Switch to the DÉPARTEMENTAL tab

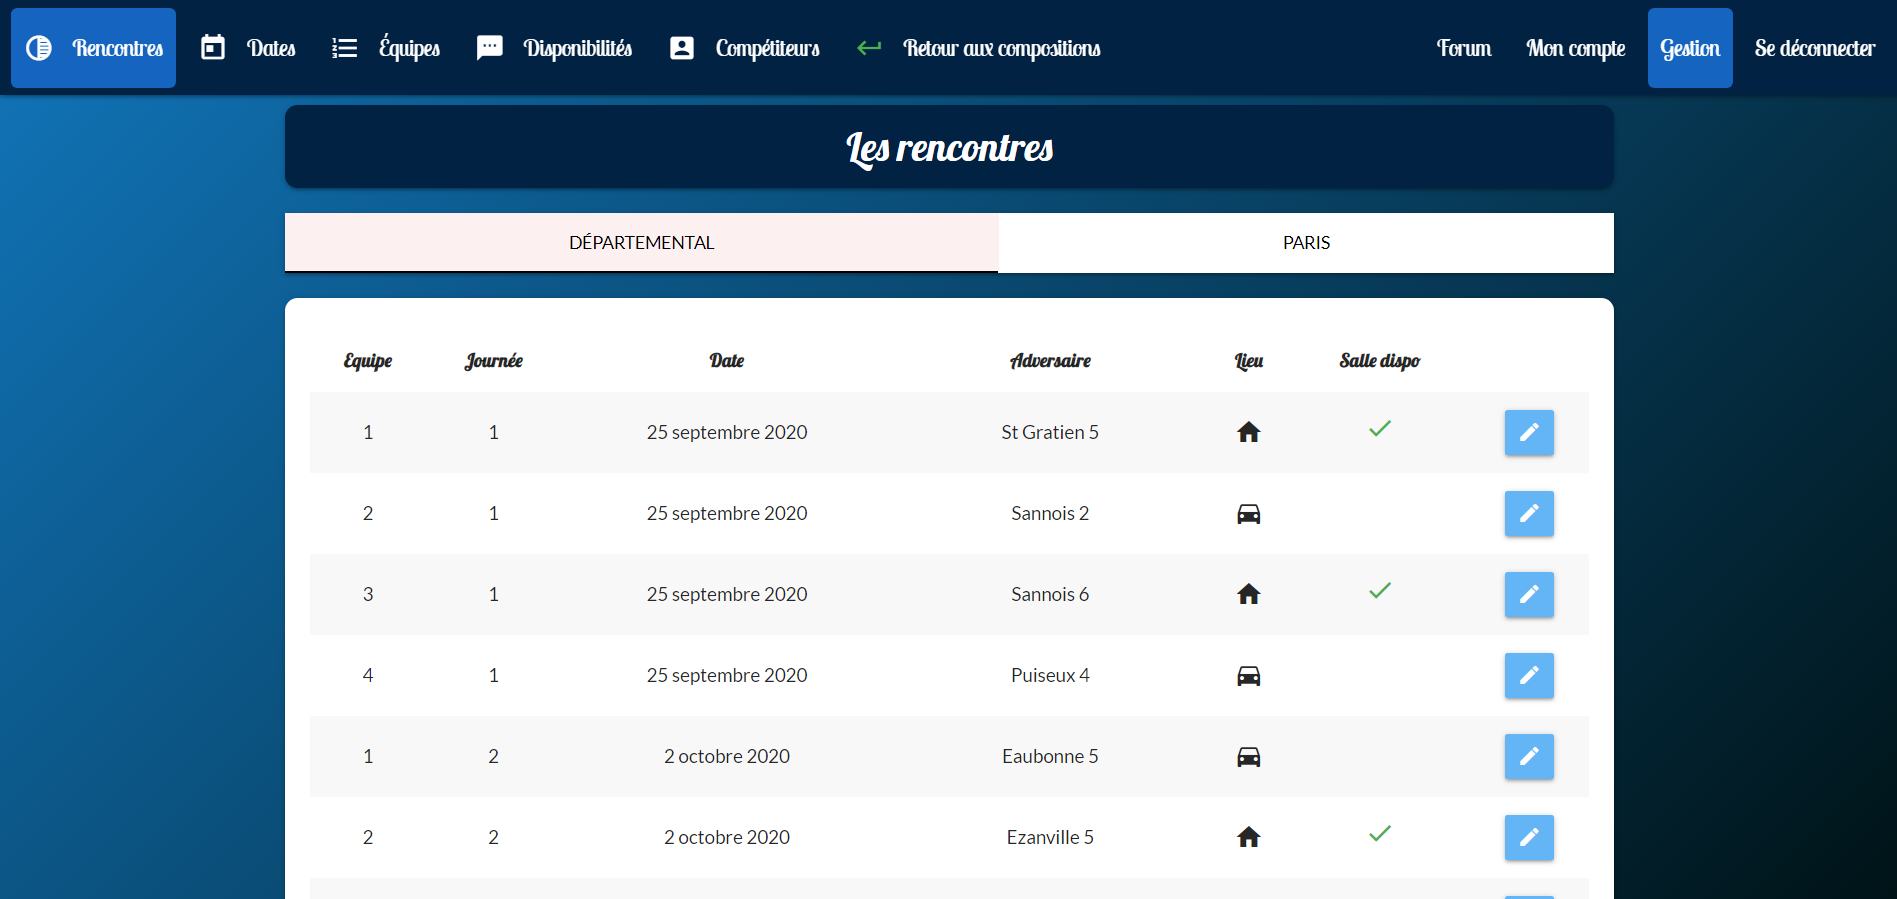coord(641,242)
